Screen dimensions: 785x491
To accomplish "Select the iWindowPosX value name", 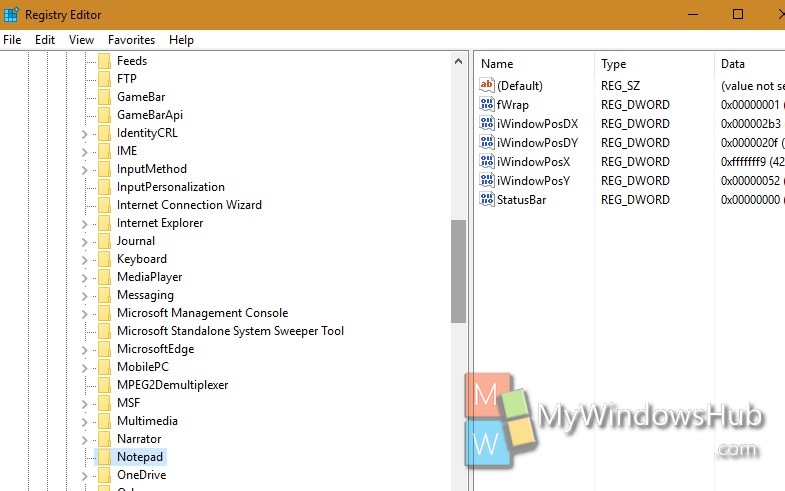I will point(533,162).
